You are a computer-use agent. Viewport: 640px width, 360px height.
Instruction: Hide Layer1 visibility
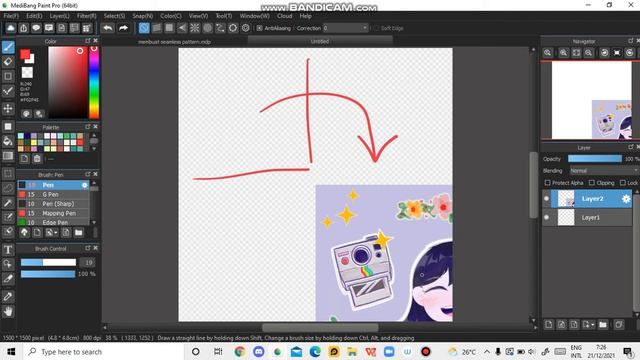[547, 218]
